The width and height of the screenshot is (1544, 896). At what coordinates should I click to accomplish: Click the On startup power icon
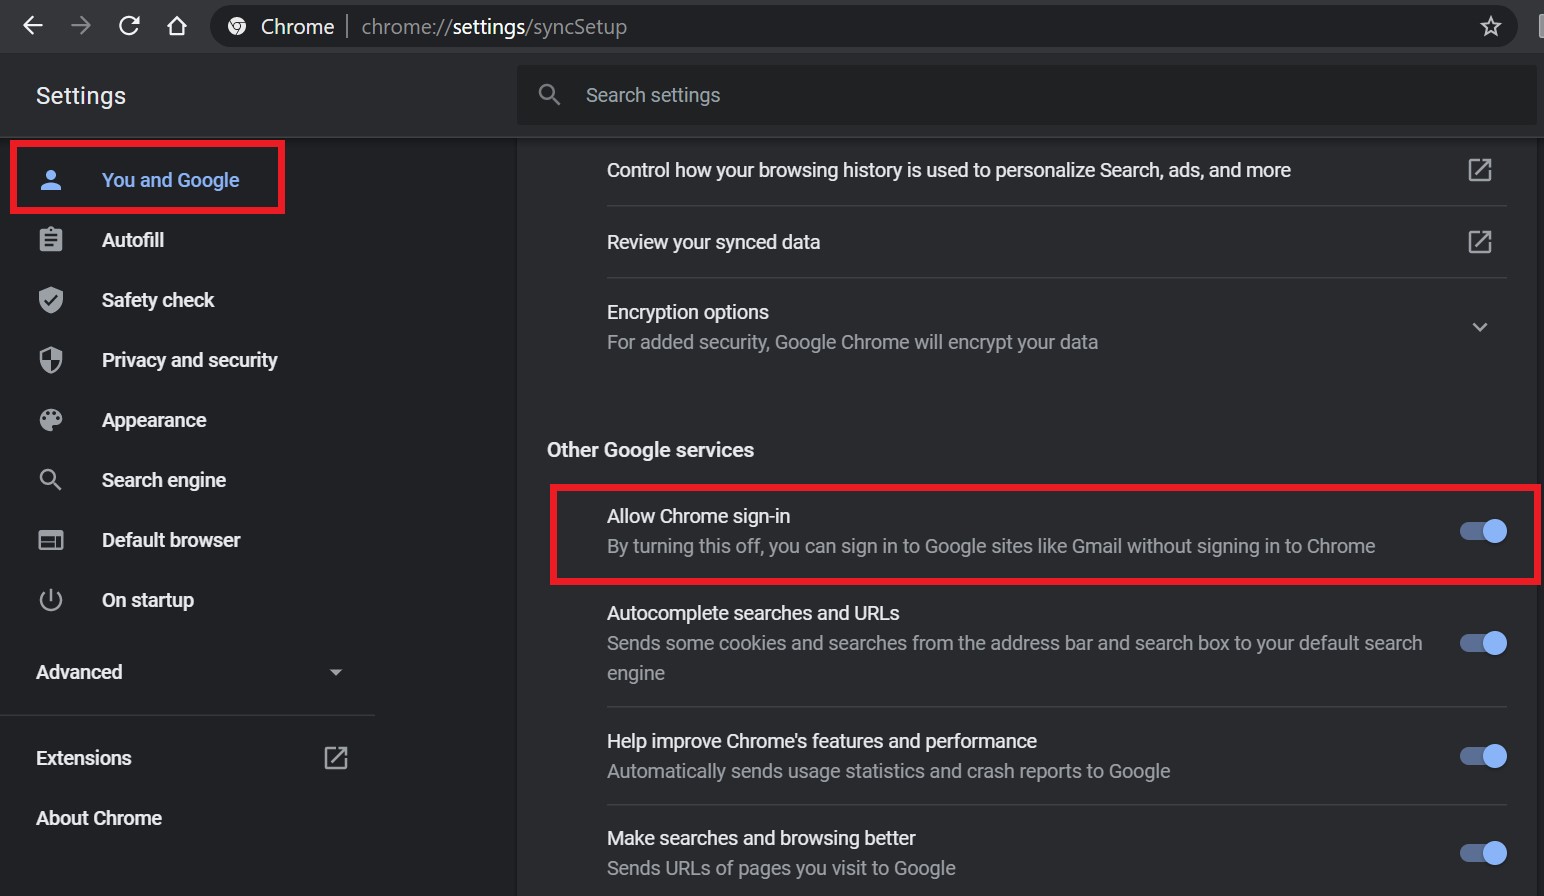pyautogui.click(x=50, y=599)
